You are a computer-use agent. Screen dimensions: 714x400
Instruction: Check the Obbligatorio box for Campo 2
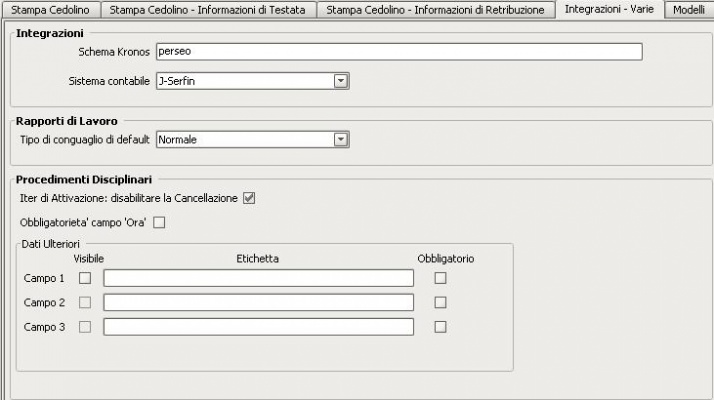[440, 302]
